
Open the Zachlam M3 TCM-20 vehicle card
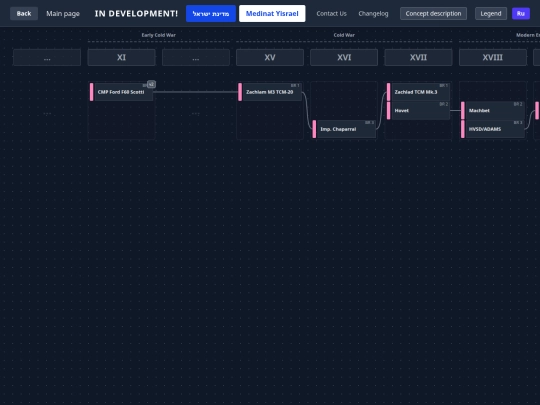tap(270, 92)
